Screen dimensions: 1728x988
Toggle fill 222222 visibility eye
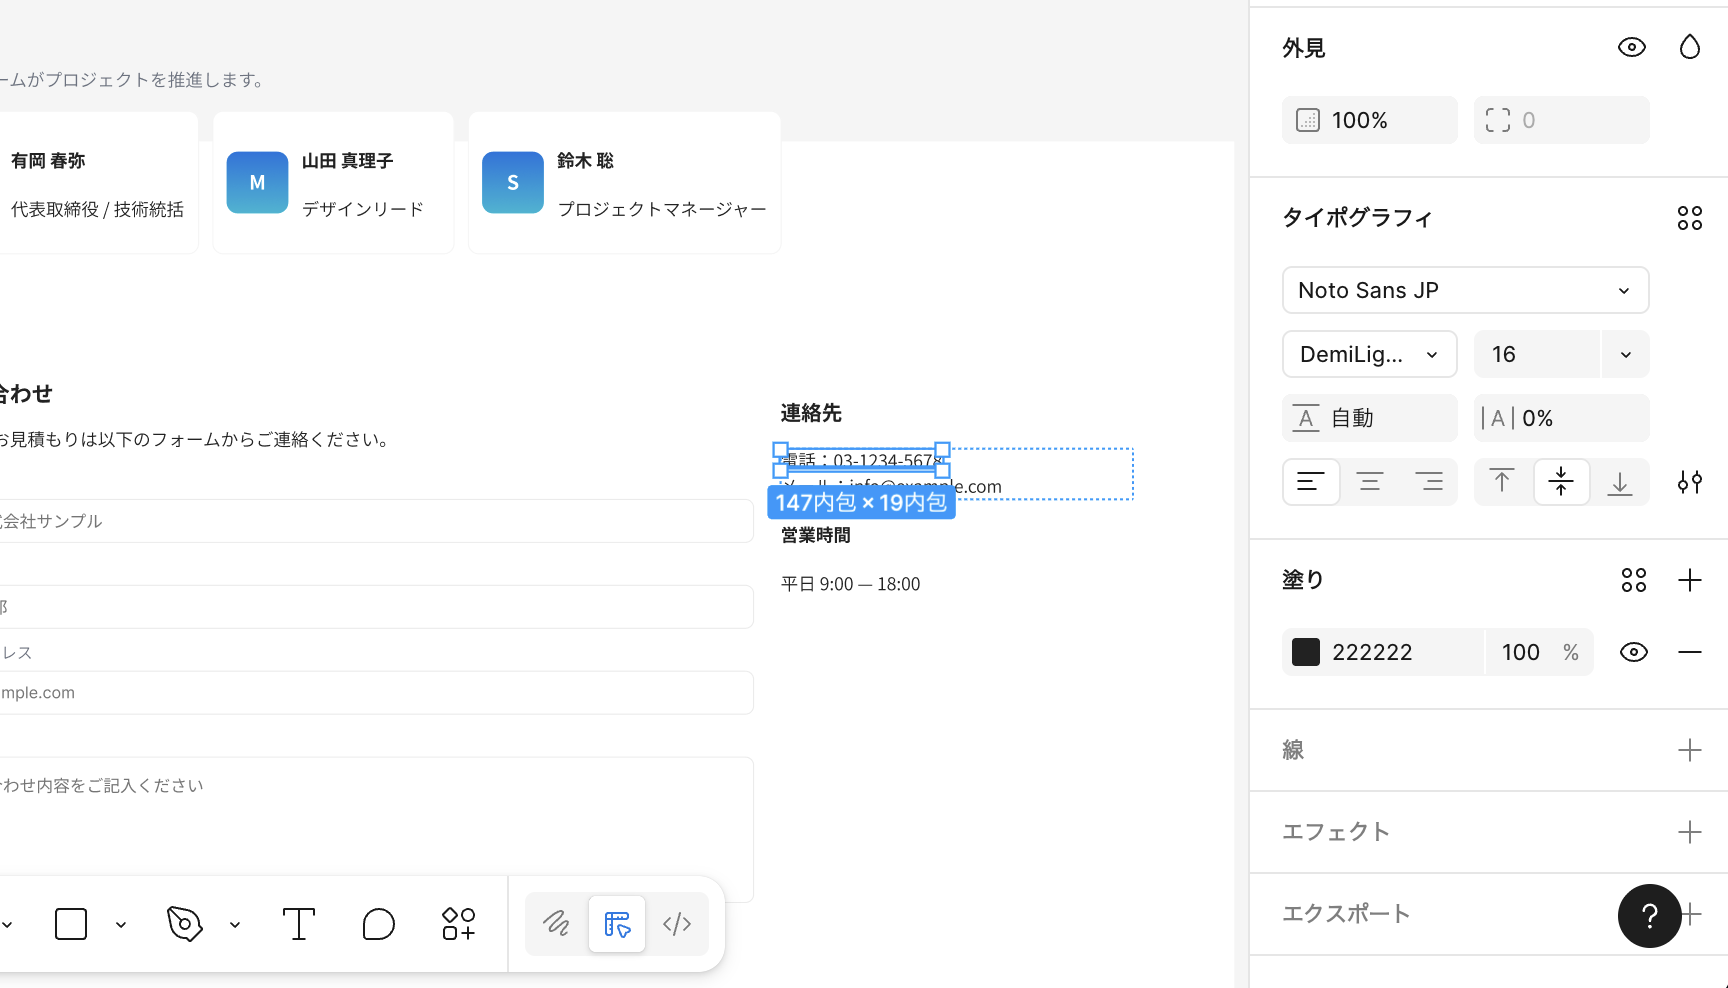point(1633,652)
